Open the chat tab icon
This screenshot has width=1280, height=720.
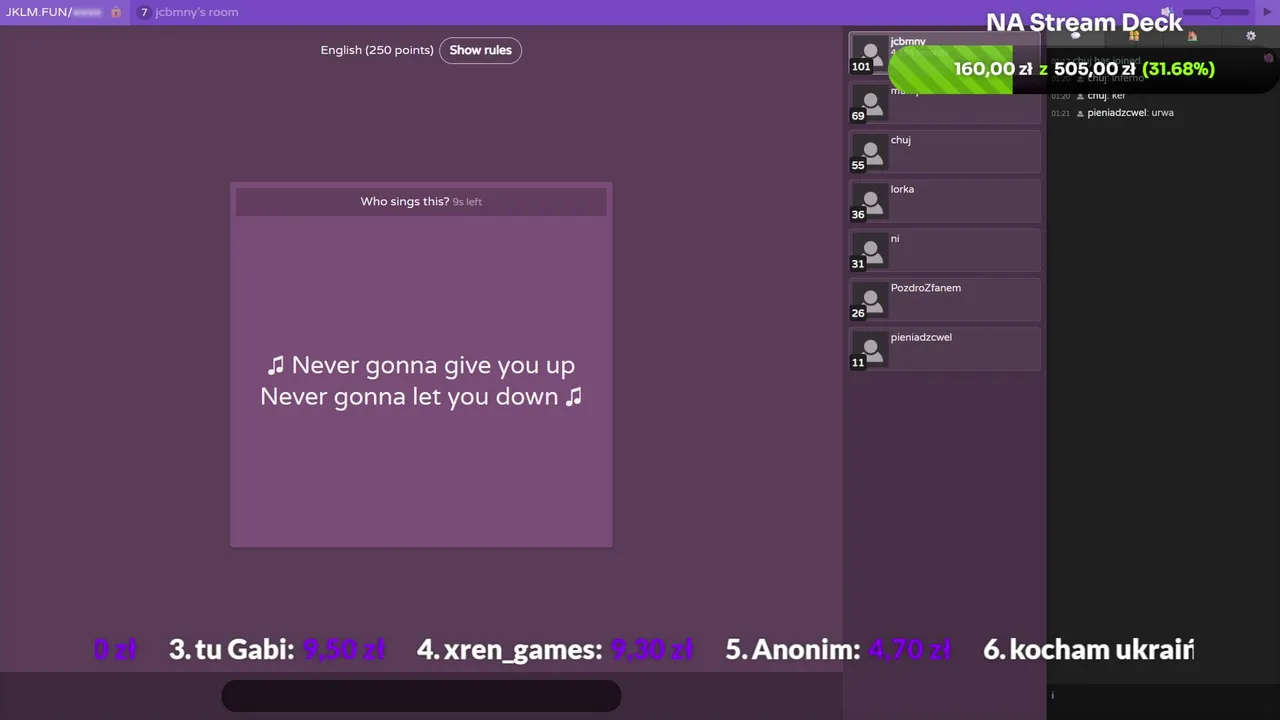[x=1076, y=36]
